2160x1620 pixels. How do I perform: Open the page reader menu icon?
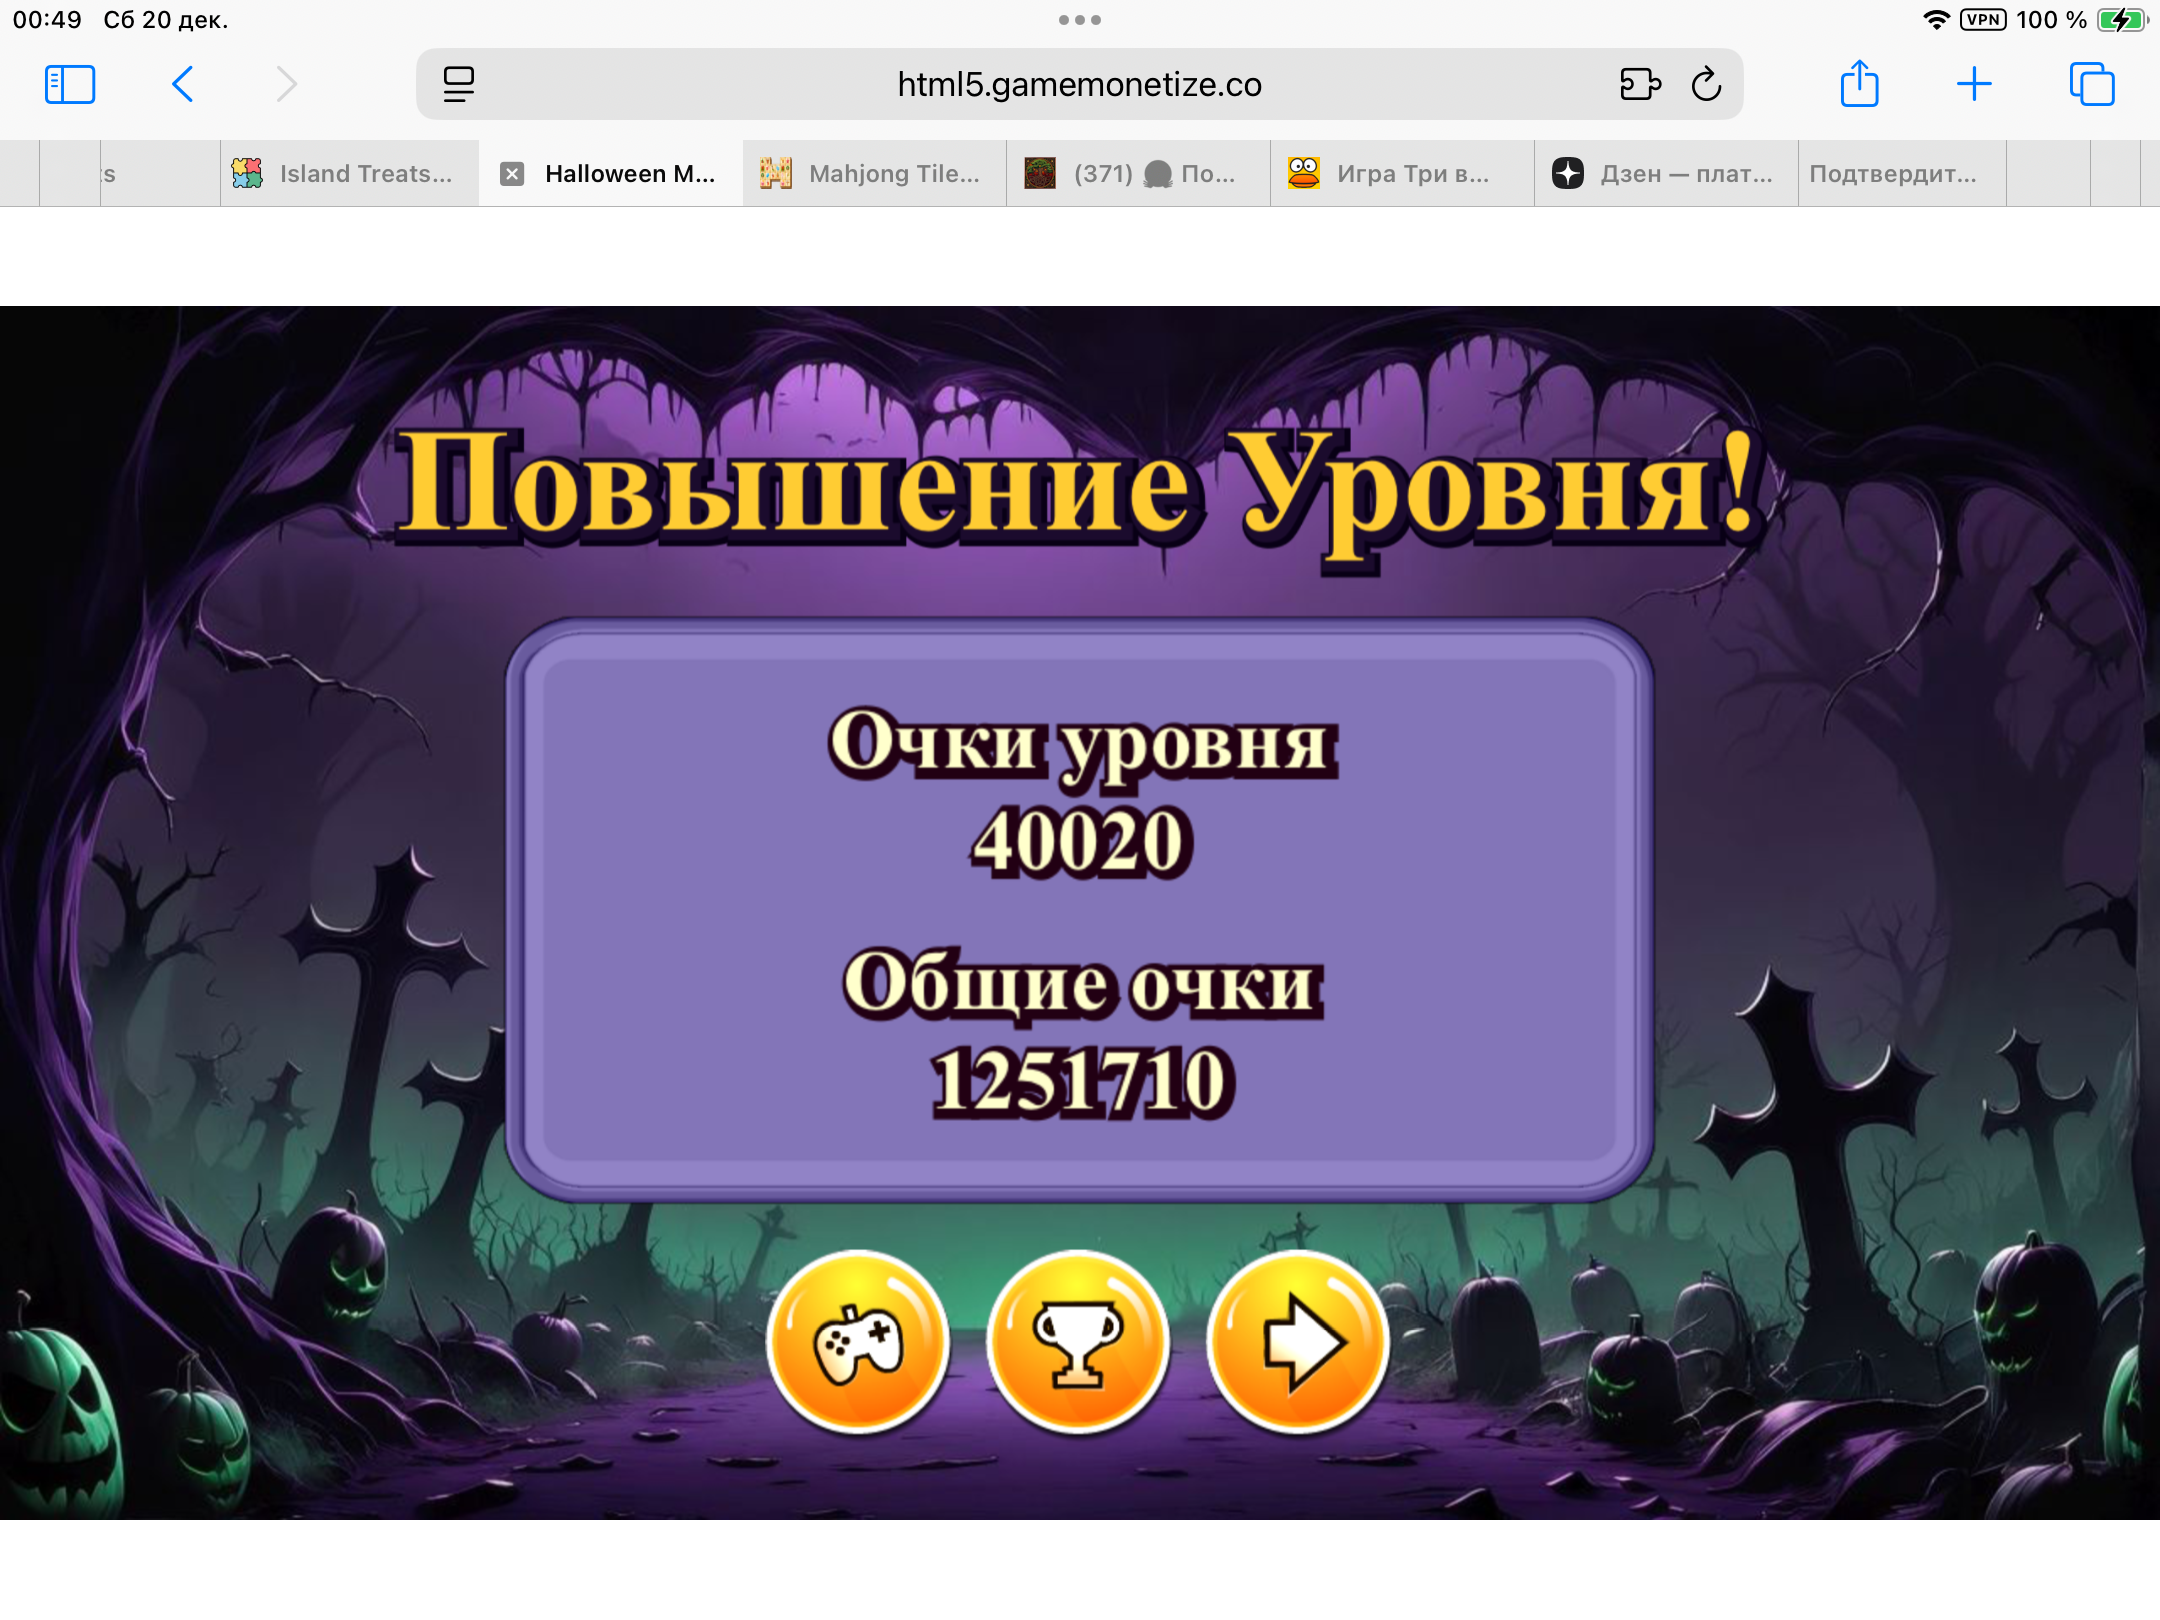coord(459,84)
